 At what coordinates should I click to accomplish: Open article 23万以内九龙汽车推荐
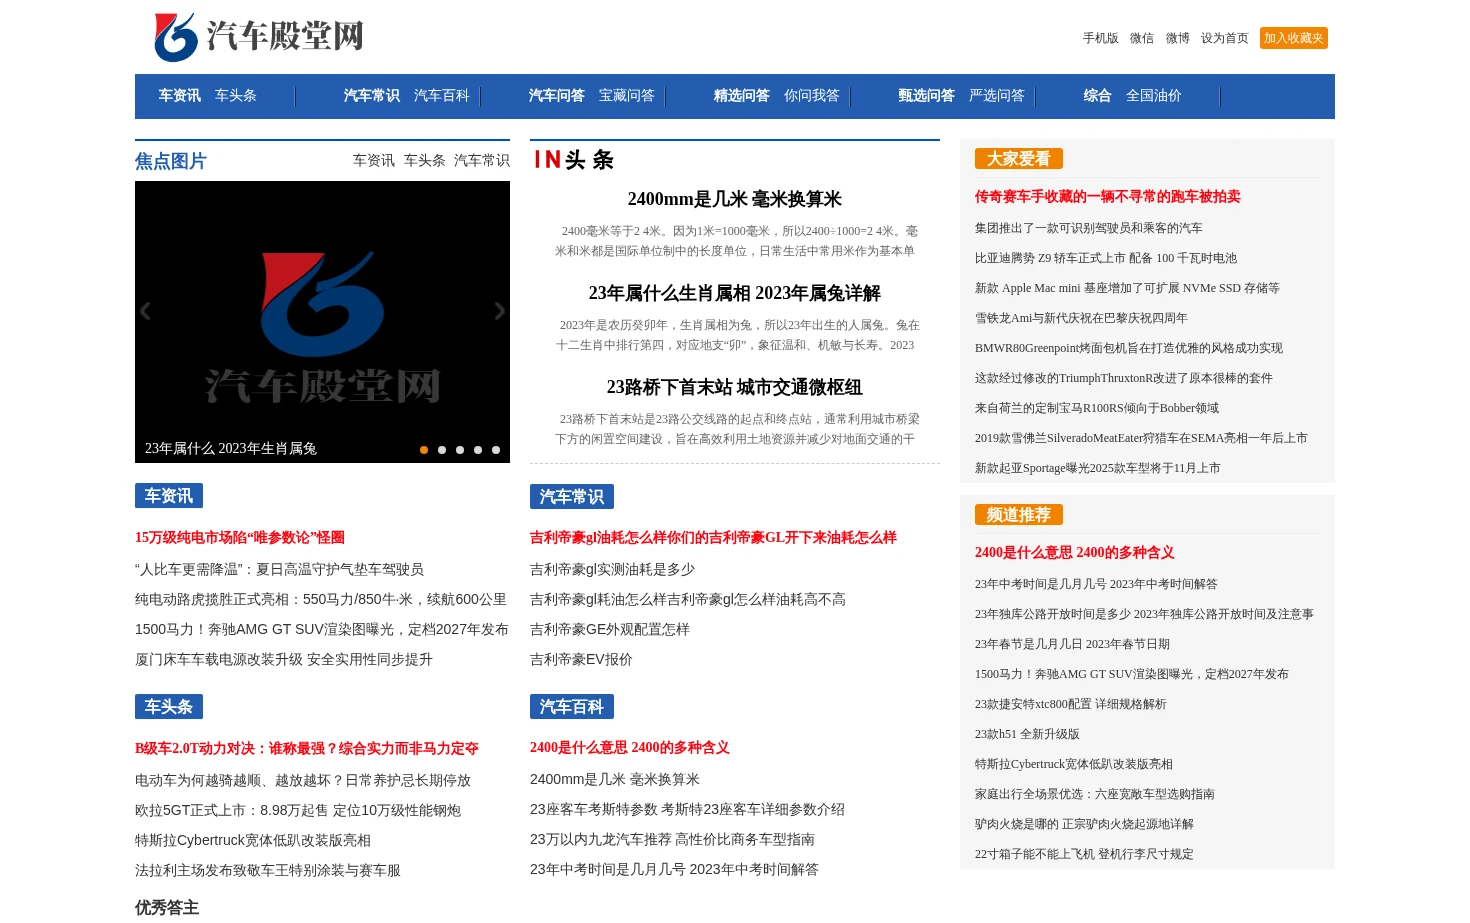pos(672,840)
